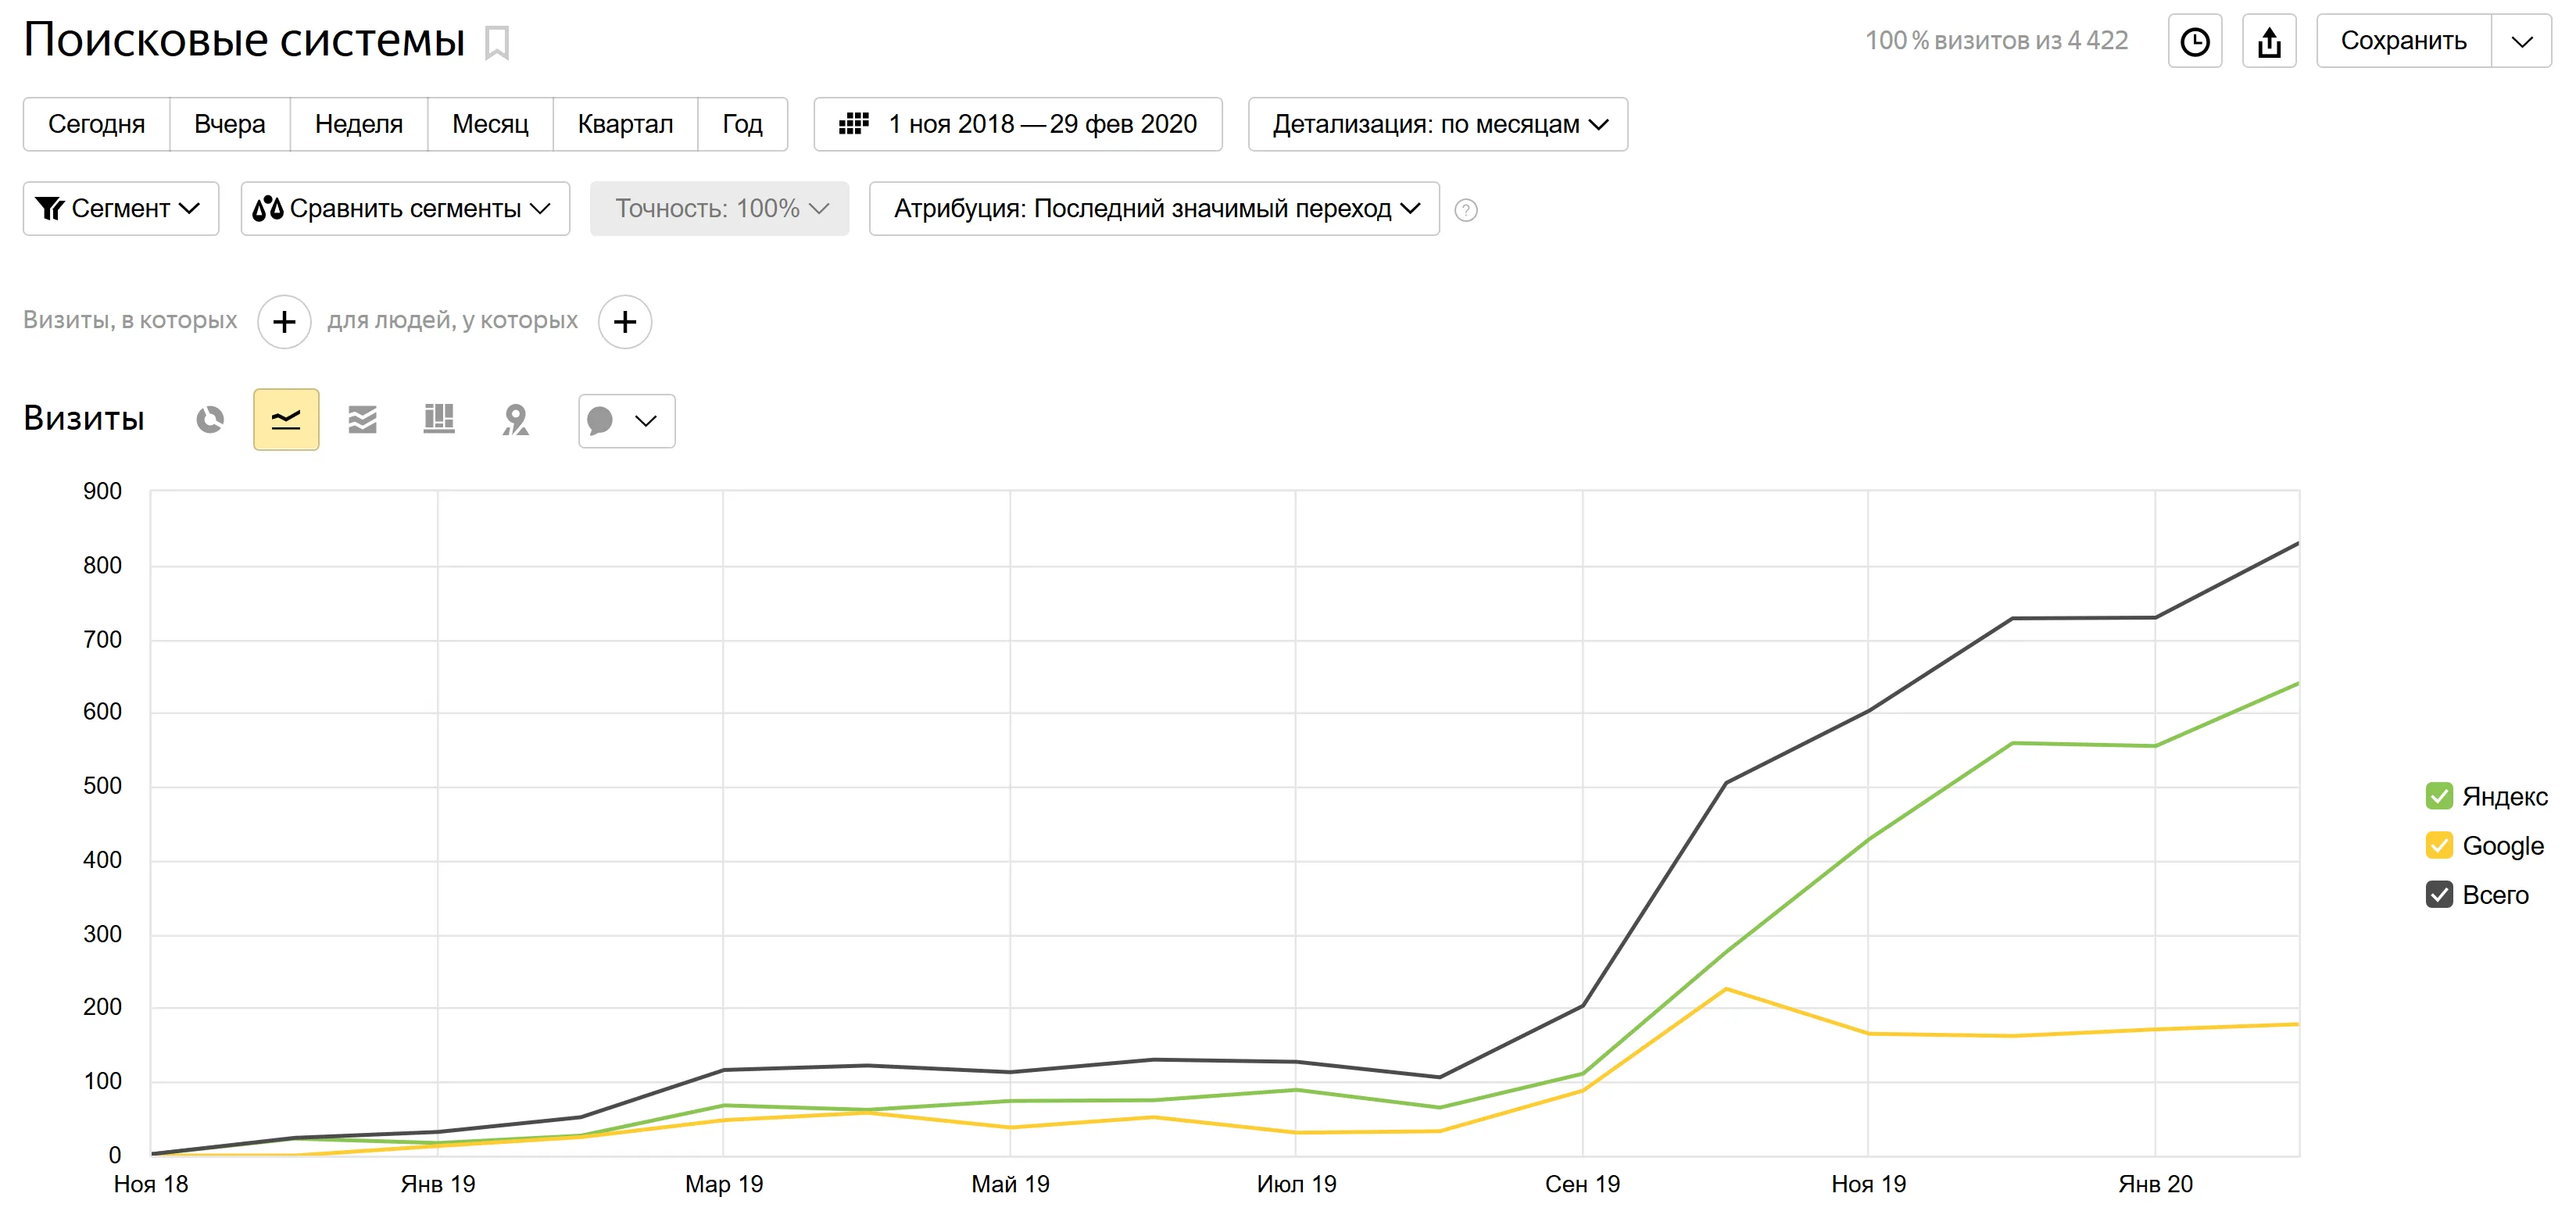The image size is (2576, 1229).
Task: Add a visit condition with plus button
Action: point(284,322)
